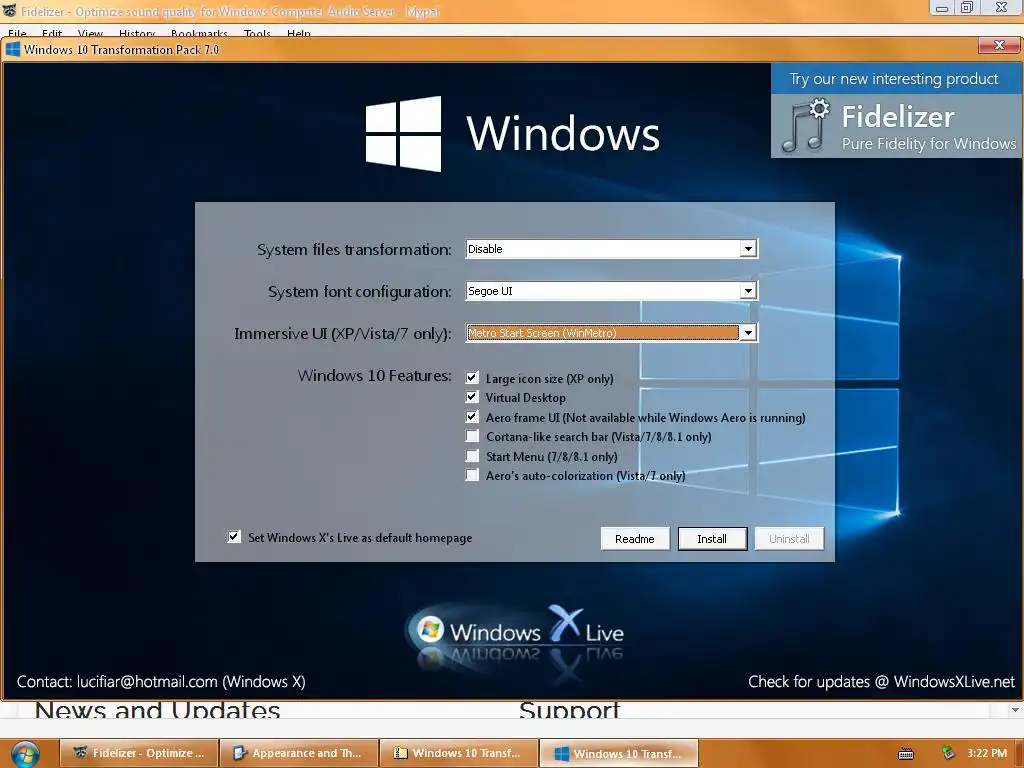Uncheck the Virtual Desktop checkbox
This screenshot has width=1024, height=768.
tap(472, 397)
